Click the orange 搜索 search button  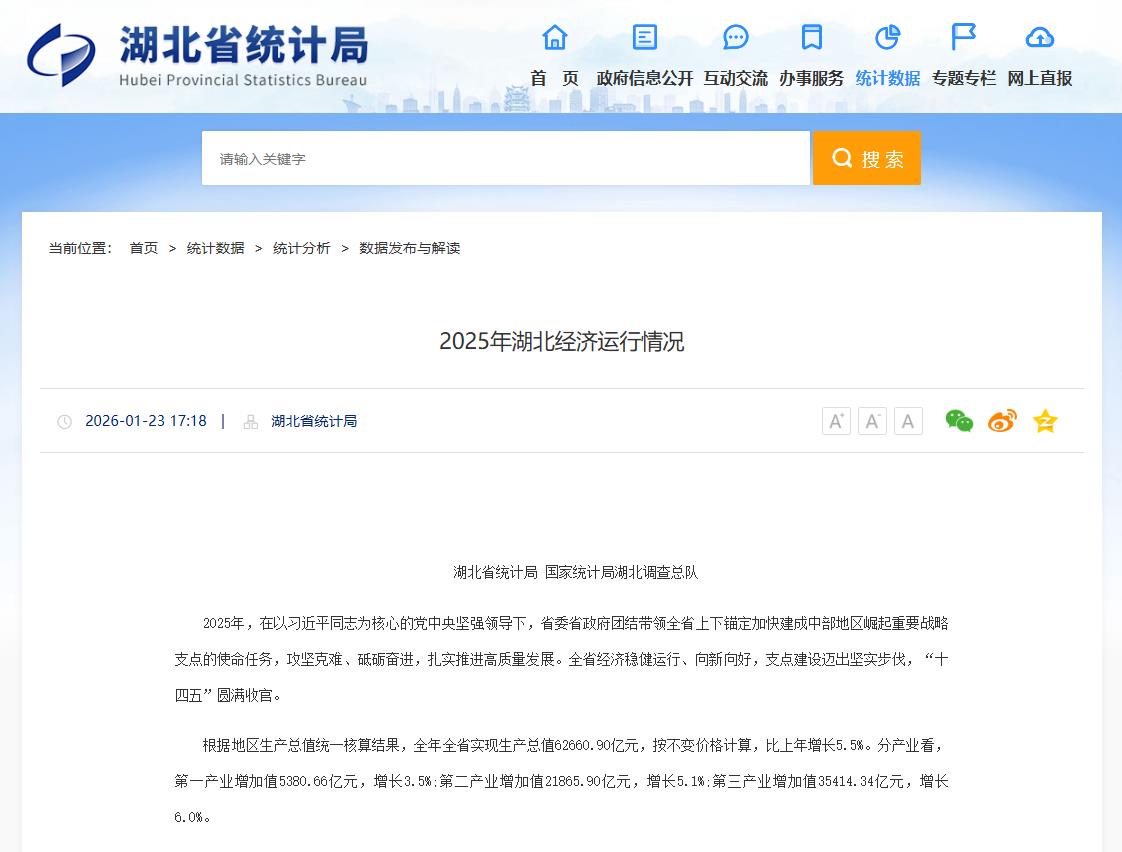[x=866, y=159]
